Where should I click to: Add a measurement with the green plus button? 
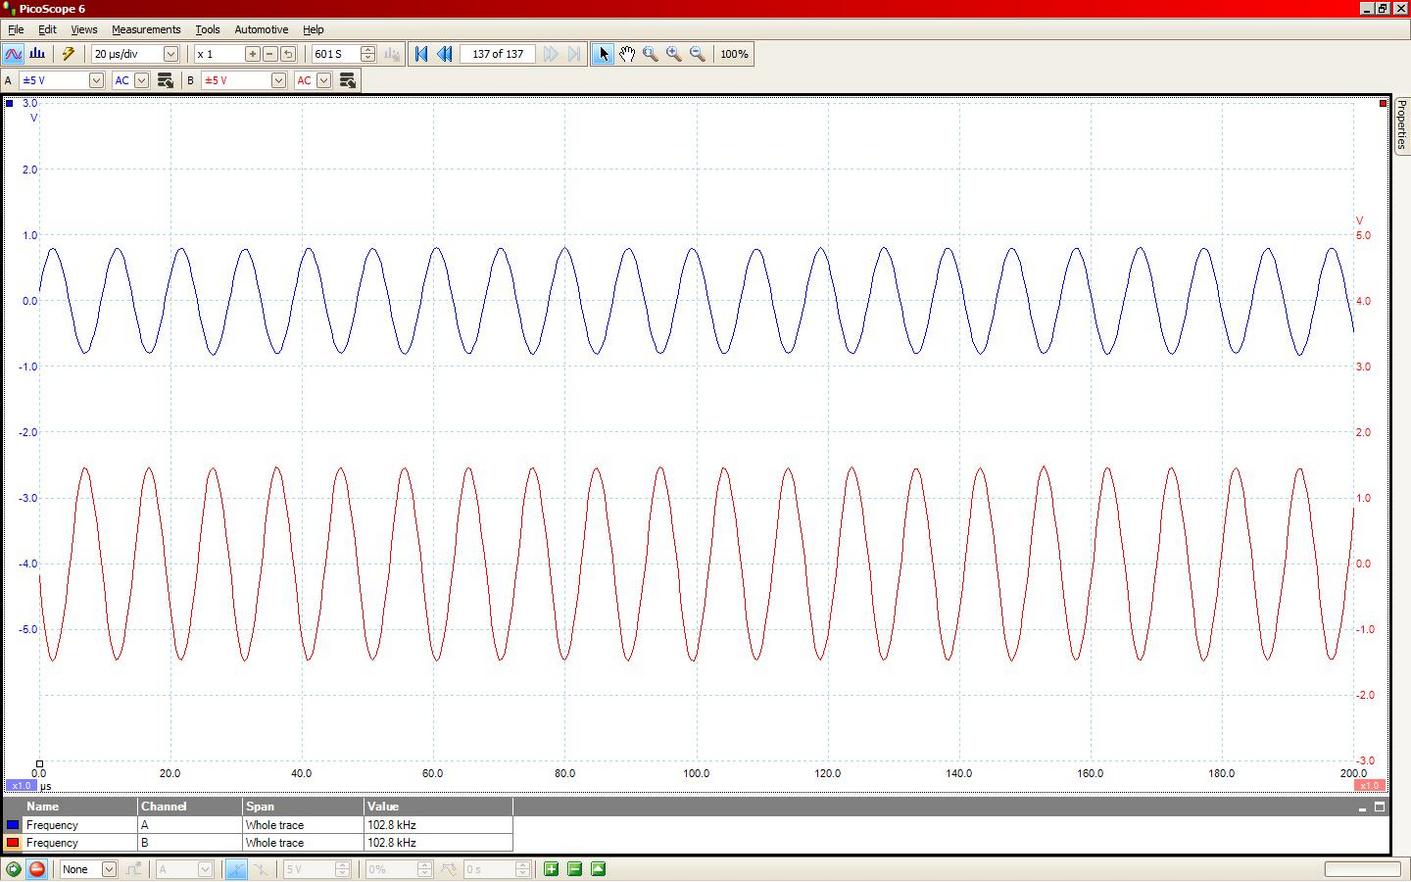pyautogui.click(x=552, y=869)
